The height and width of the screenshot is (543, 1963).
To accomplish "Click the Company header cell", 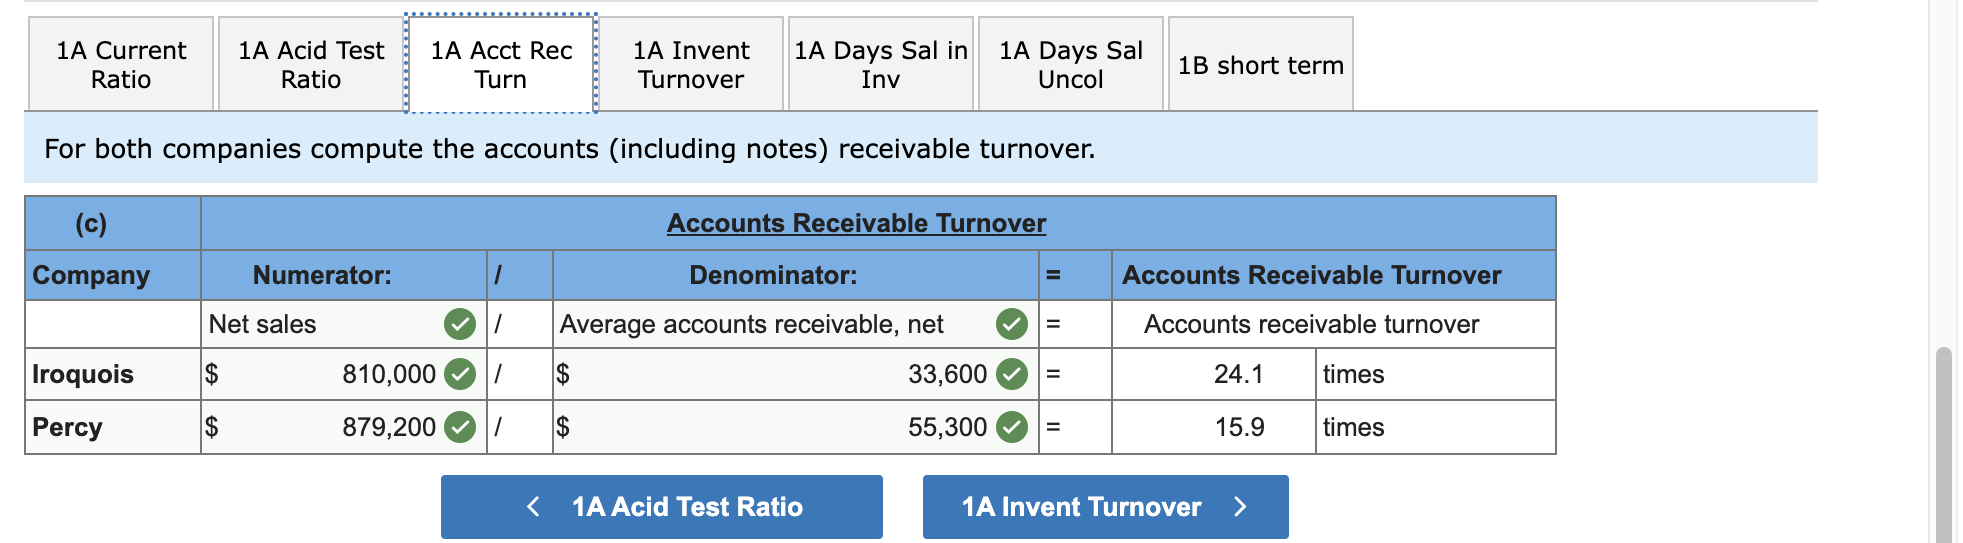I will point(113,275).
